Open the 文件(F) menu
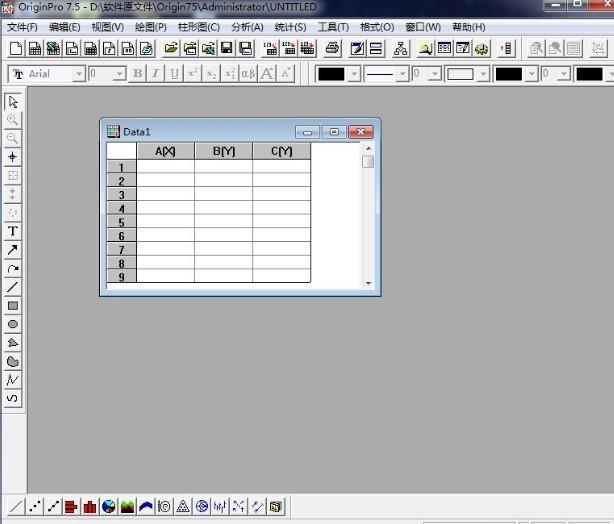 (x=22, y=27)
